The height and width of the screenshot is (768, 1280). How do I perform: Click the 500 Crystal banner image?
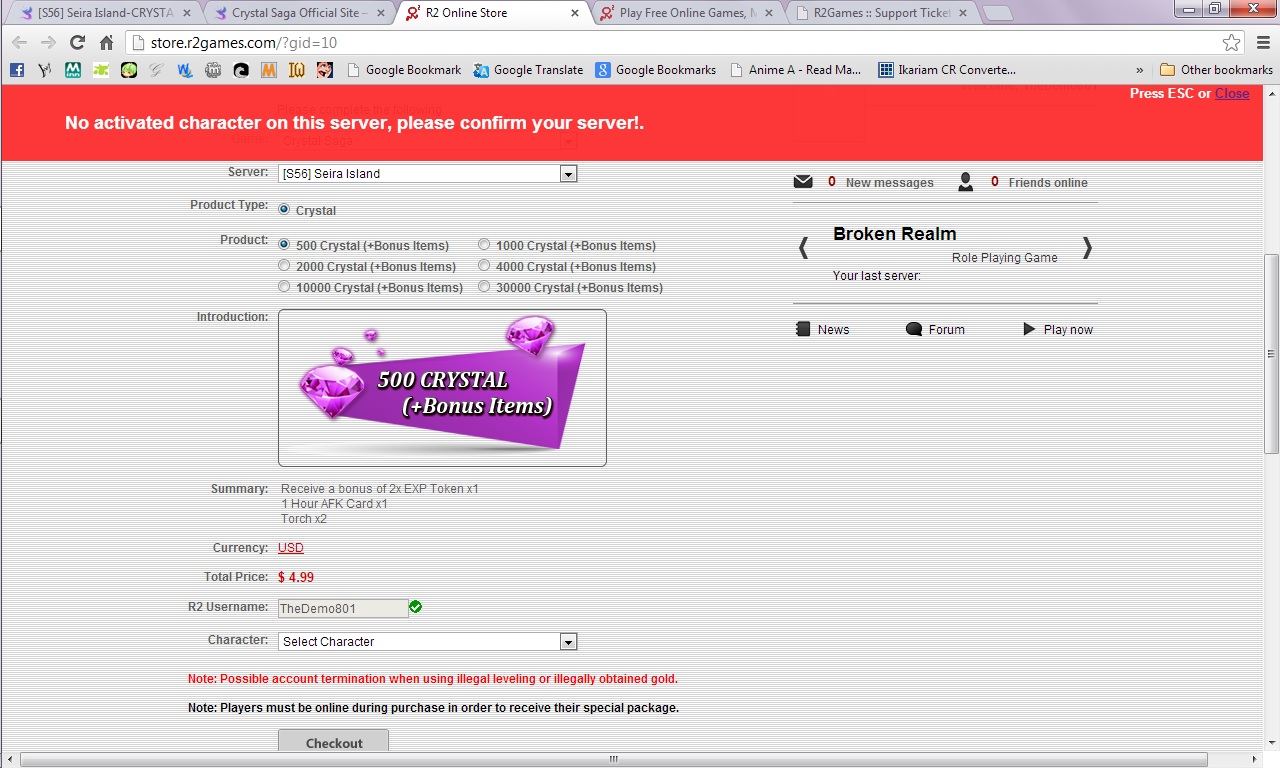point(442,387)
